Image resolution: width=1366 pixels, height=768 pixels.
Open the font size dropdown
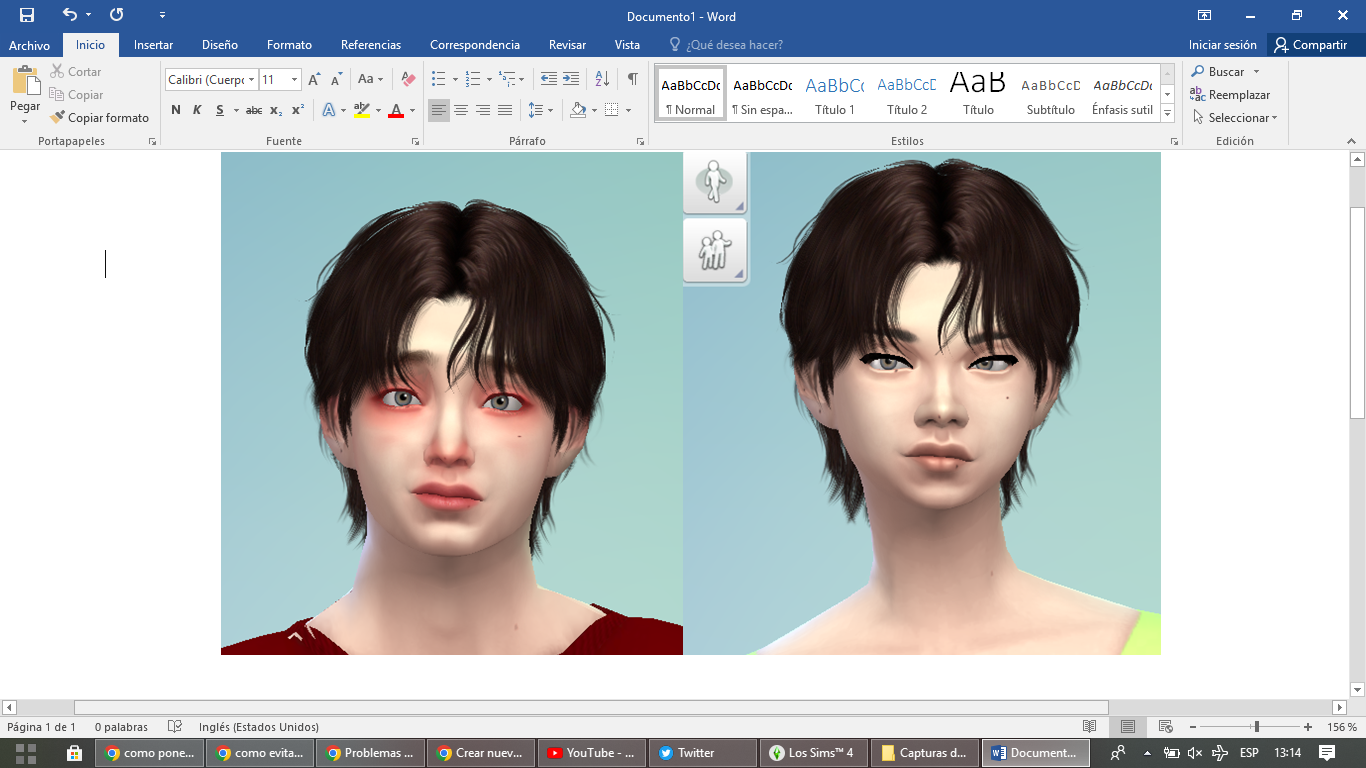(294, 80)
